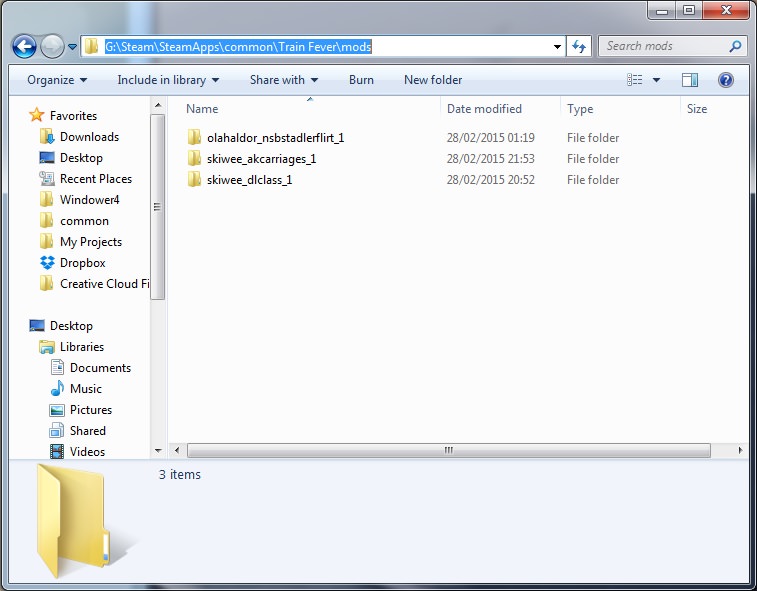Click the skiwee_dlclass_1 folder icon
757x591 pixels.
(194, 179)
